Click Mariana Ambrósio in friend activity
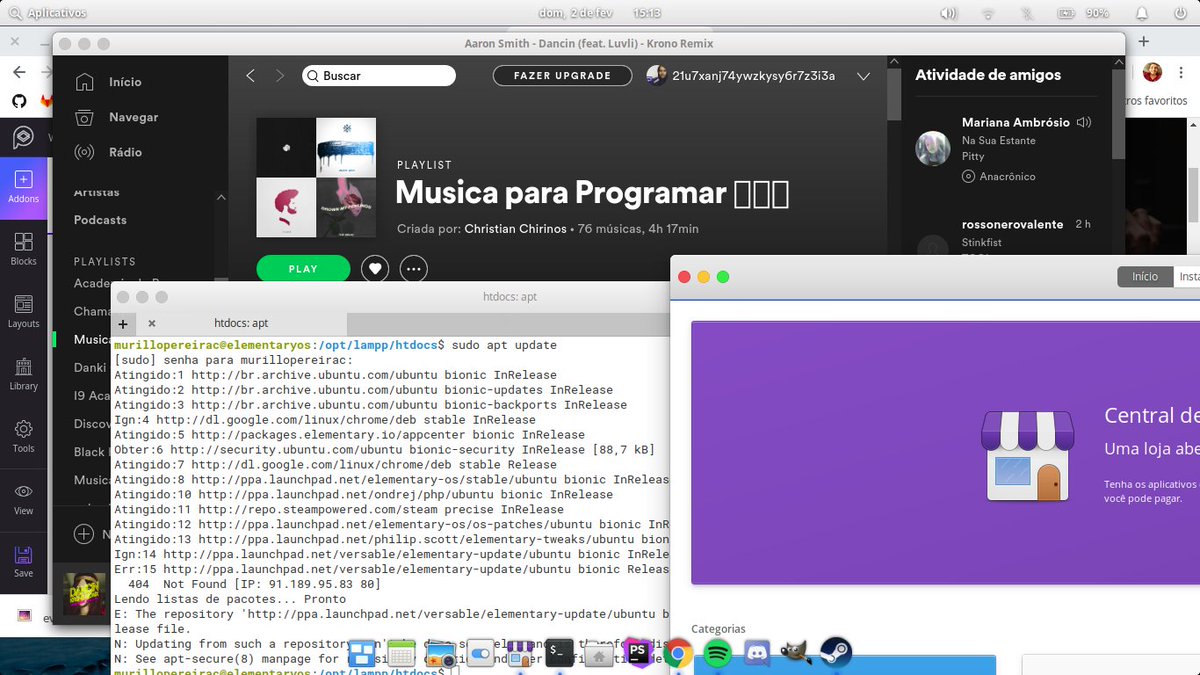The image size is (1200, 675). (x=1016, y=123)
